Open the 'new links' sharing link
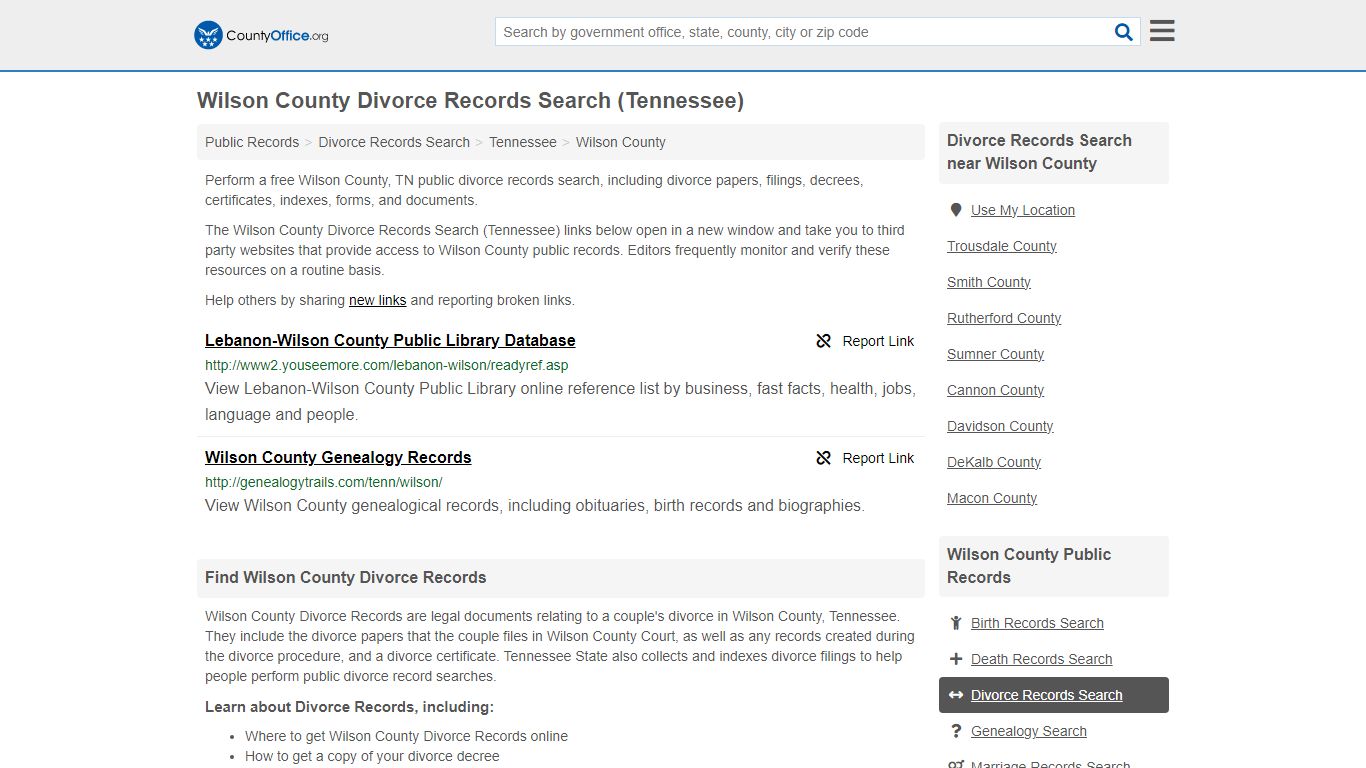Image resolution: width=1366 pixels, height=768 pixels. pyautogui.click(x=378, y=300)
